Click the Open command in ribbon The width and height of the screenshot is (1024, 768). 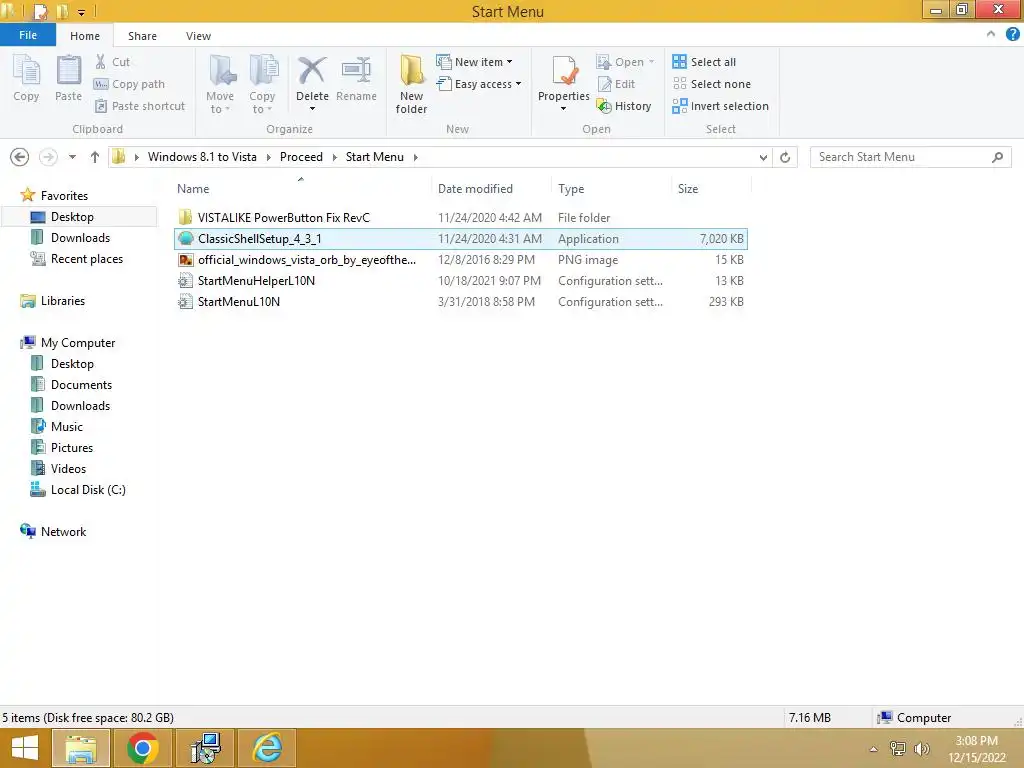pos(625,62)
